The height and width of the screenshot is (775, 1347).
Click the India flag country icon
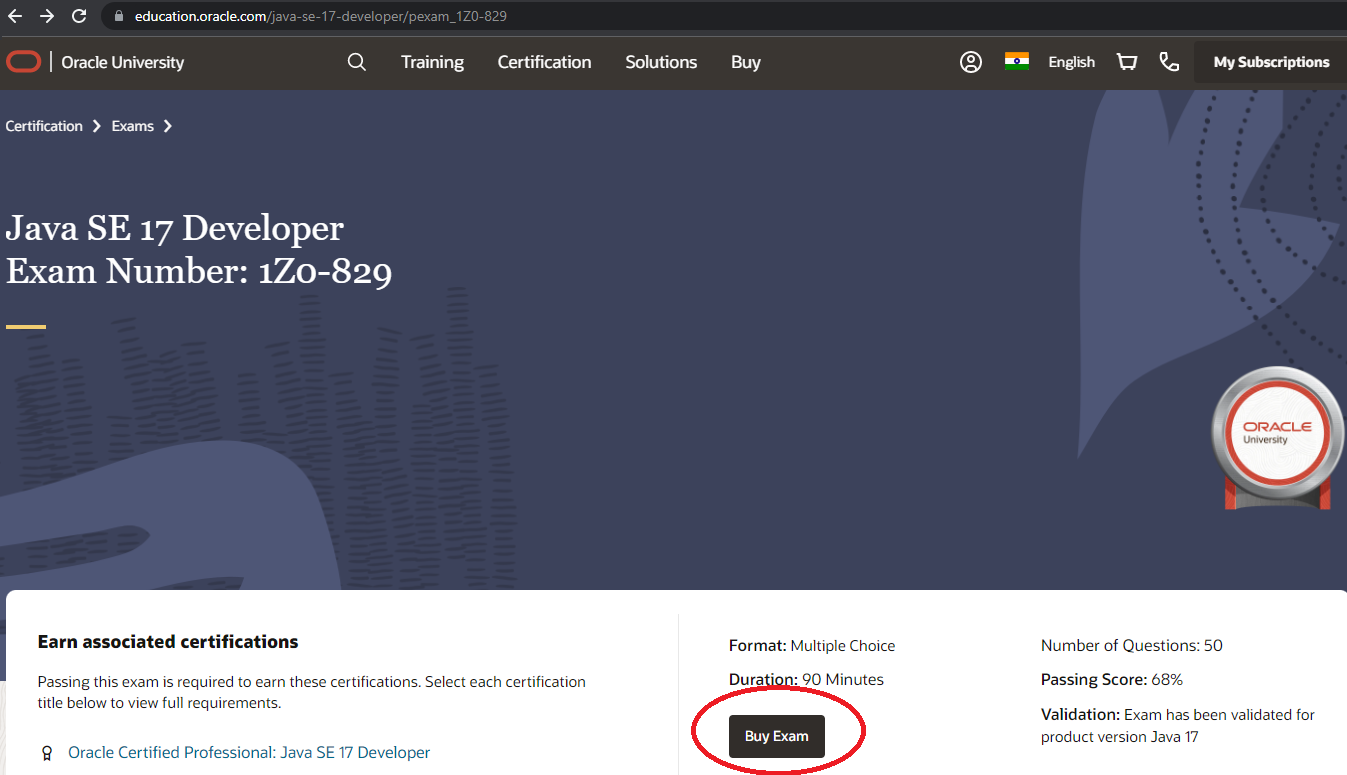point(1017,61)
